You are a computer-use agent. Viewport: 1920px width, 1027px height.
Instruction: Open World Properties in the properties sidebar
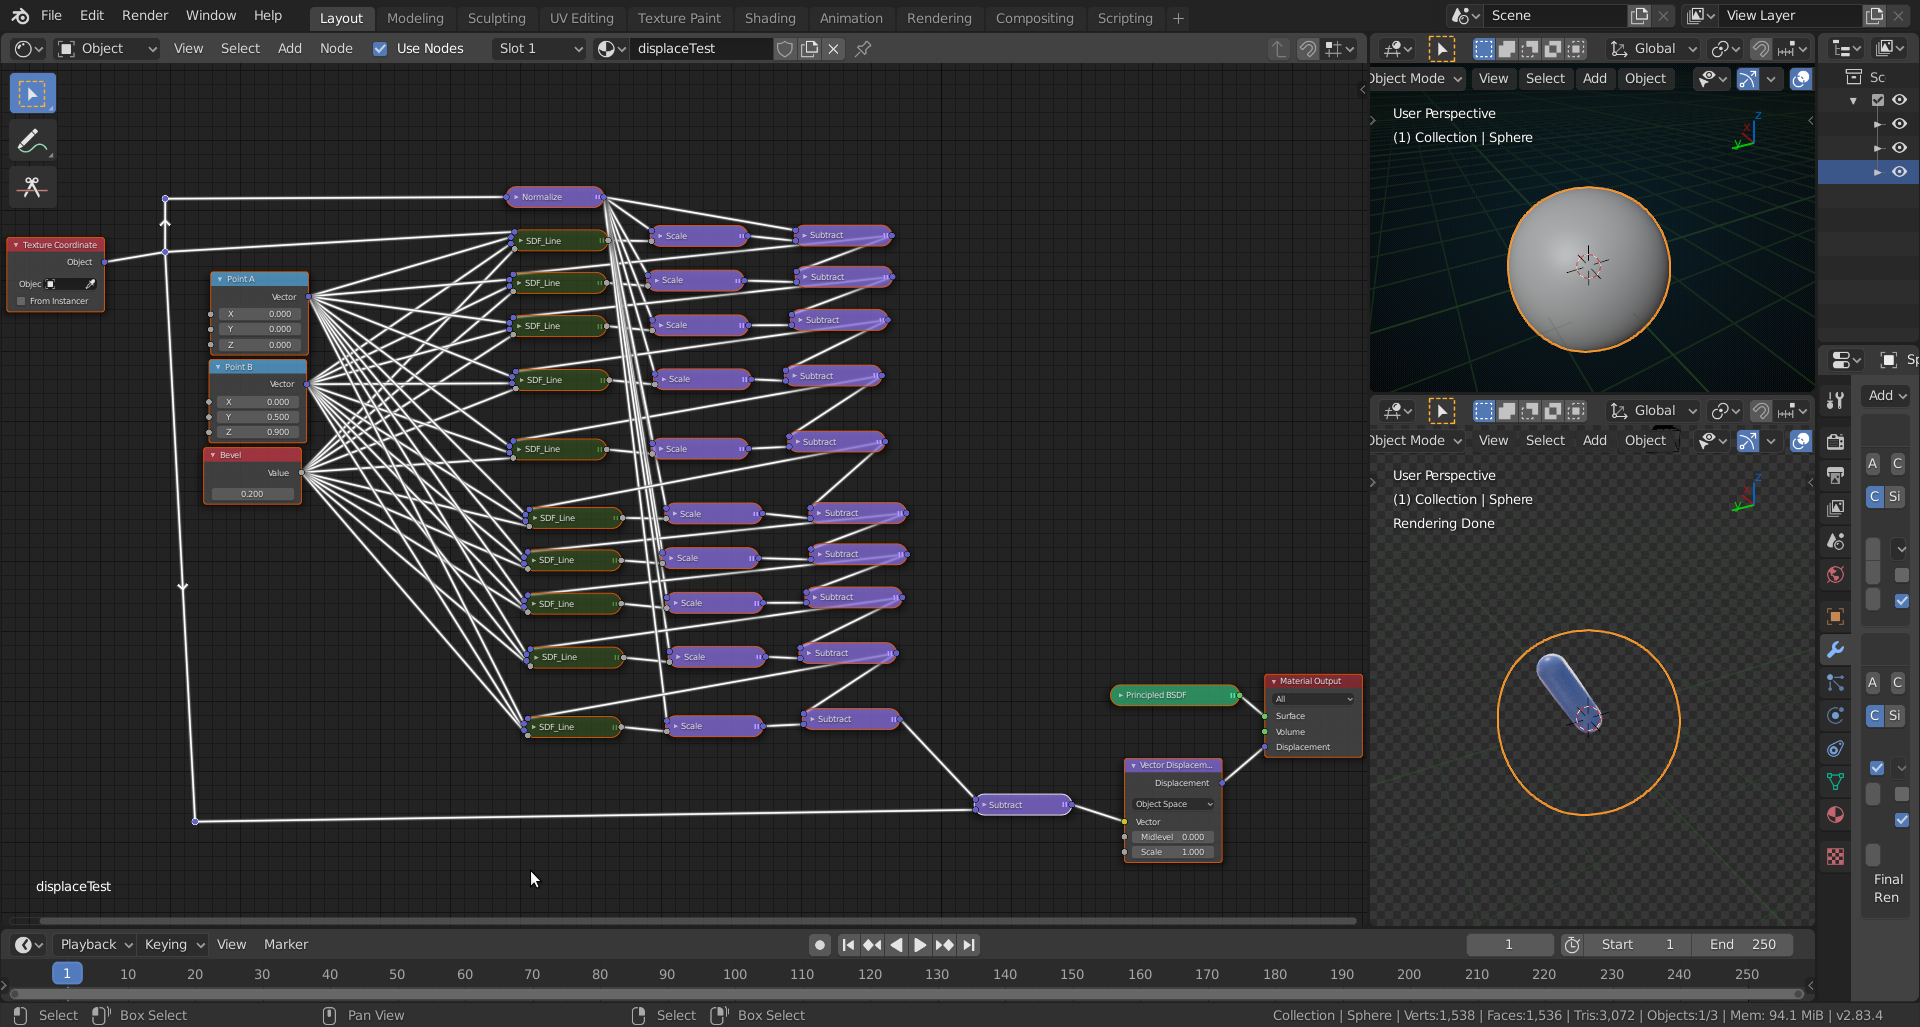click(x=1836, y=575)
